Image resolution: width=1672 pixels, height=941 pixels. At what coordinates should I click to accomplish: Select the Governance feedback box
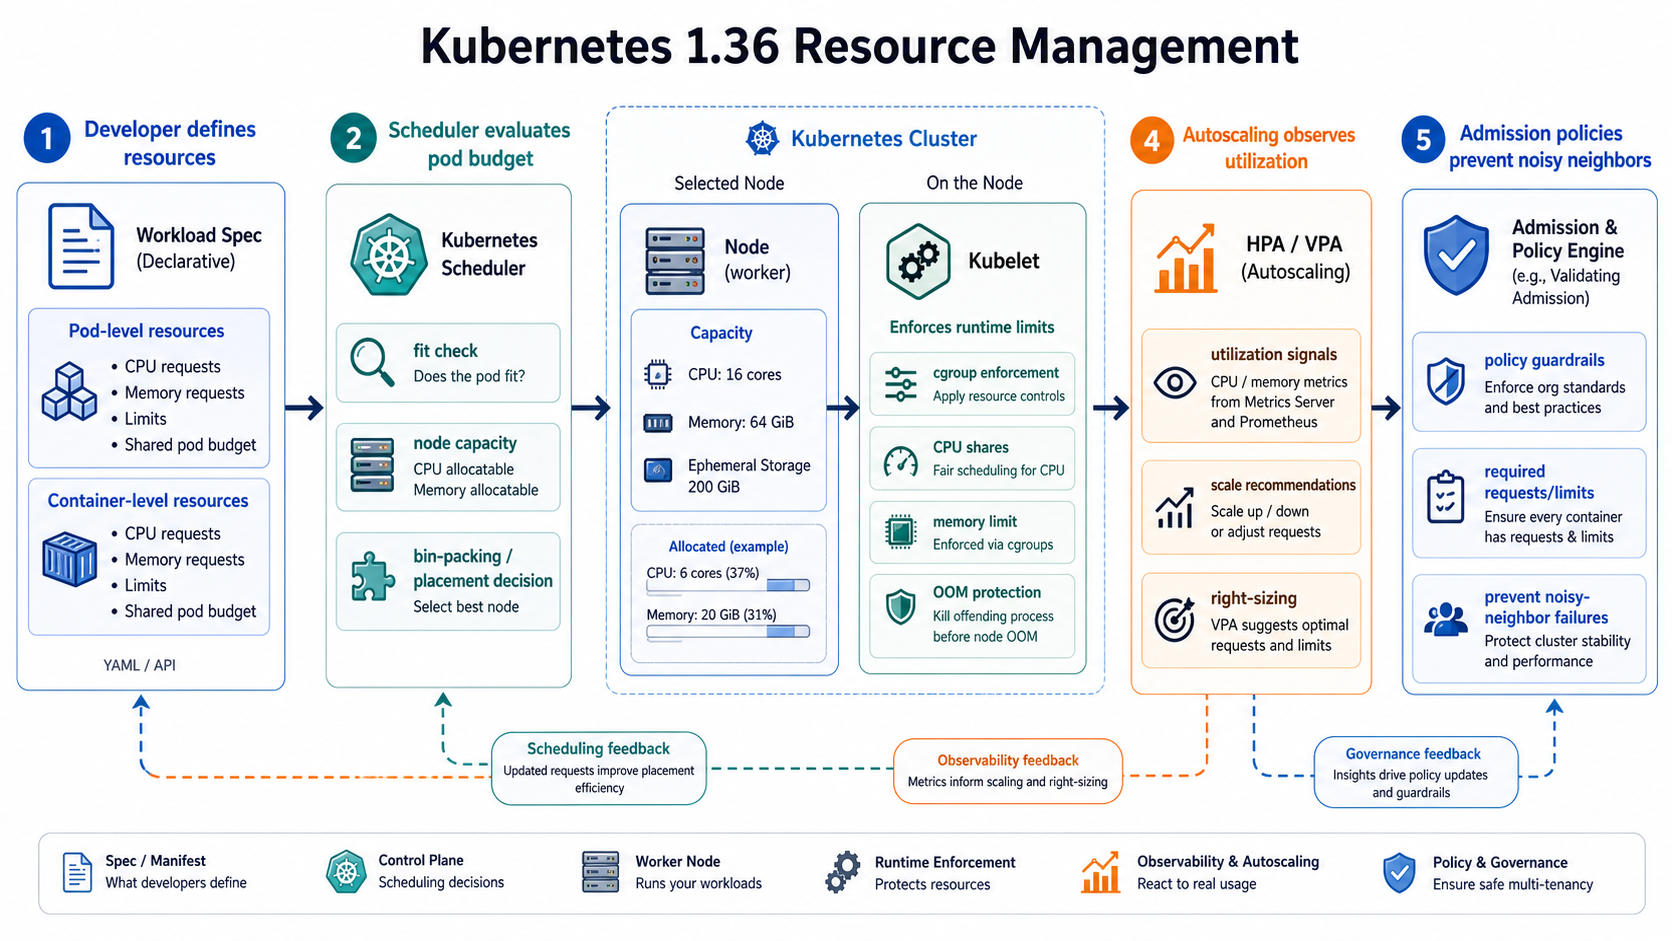(1415, 772)
